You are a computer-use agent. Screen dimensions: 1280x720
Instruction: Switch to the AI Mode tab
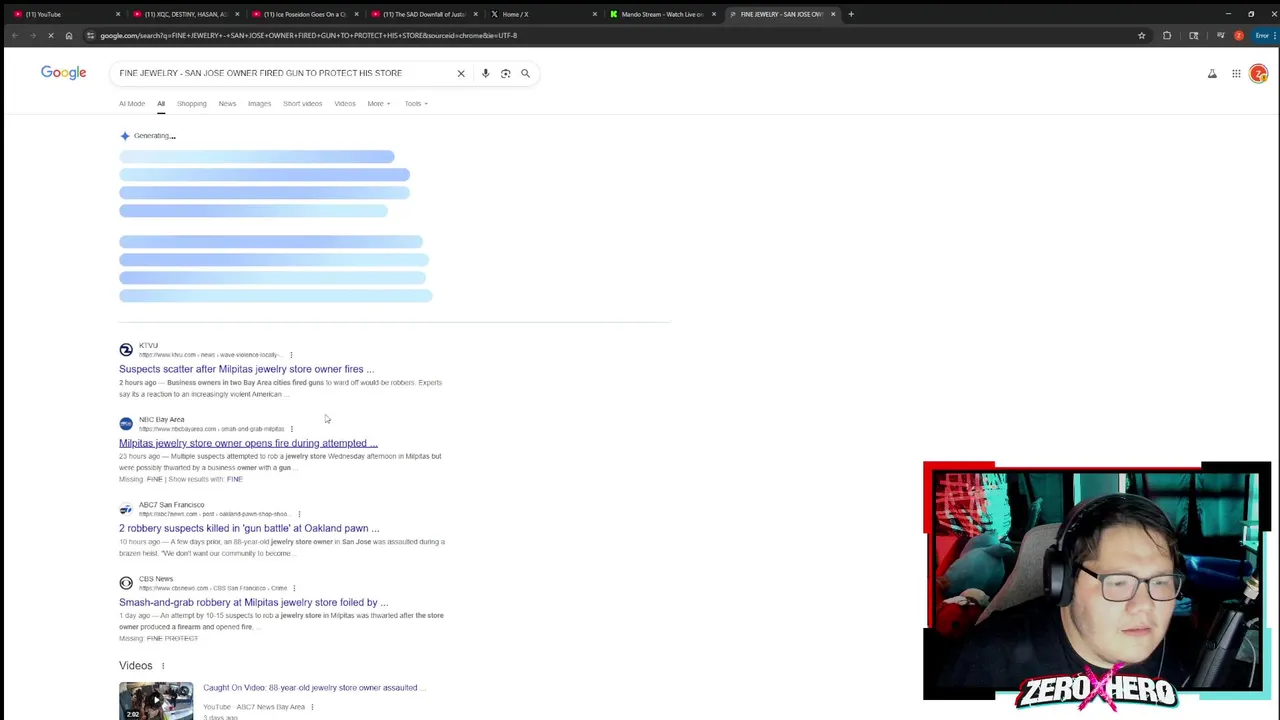click(x=132, y=103)
